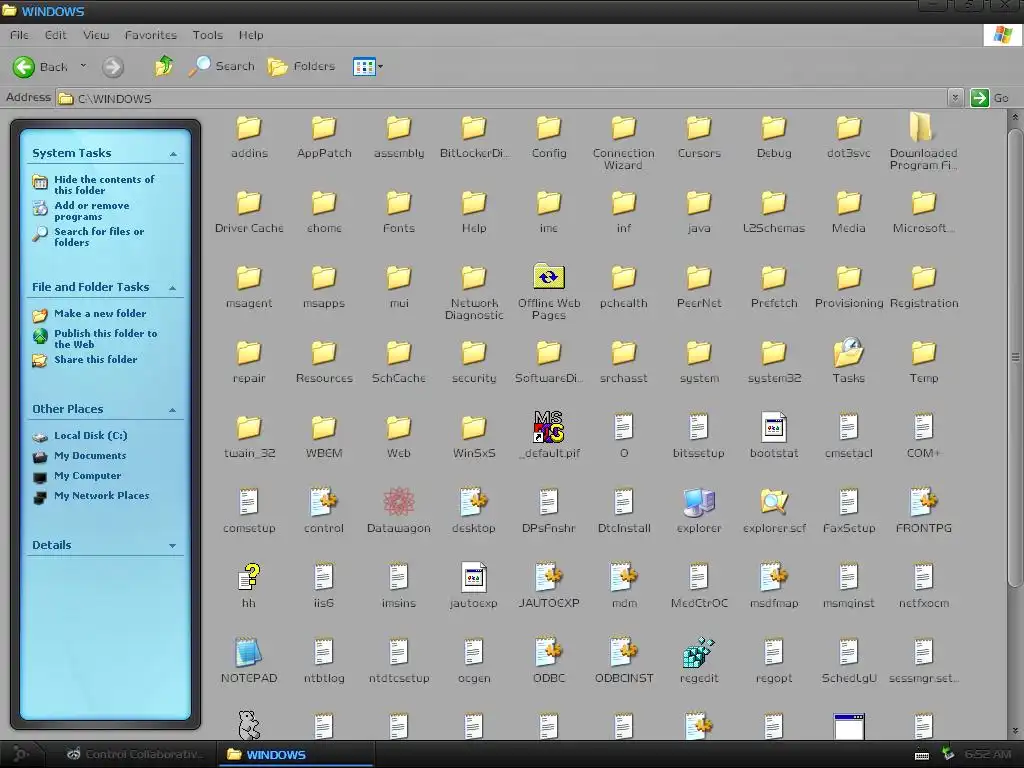
Task: Collapse File and Folder Tasks section
Action: [173, 288]
